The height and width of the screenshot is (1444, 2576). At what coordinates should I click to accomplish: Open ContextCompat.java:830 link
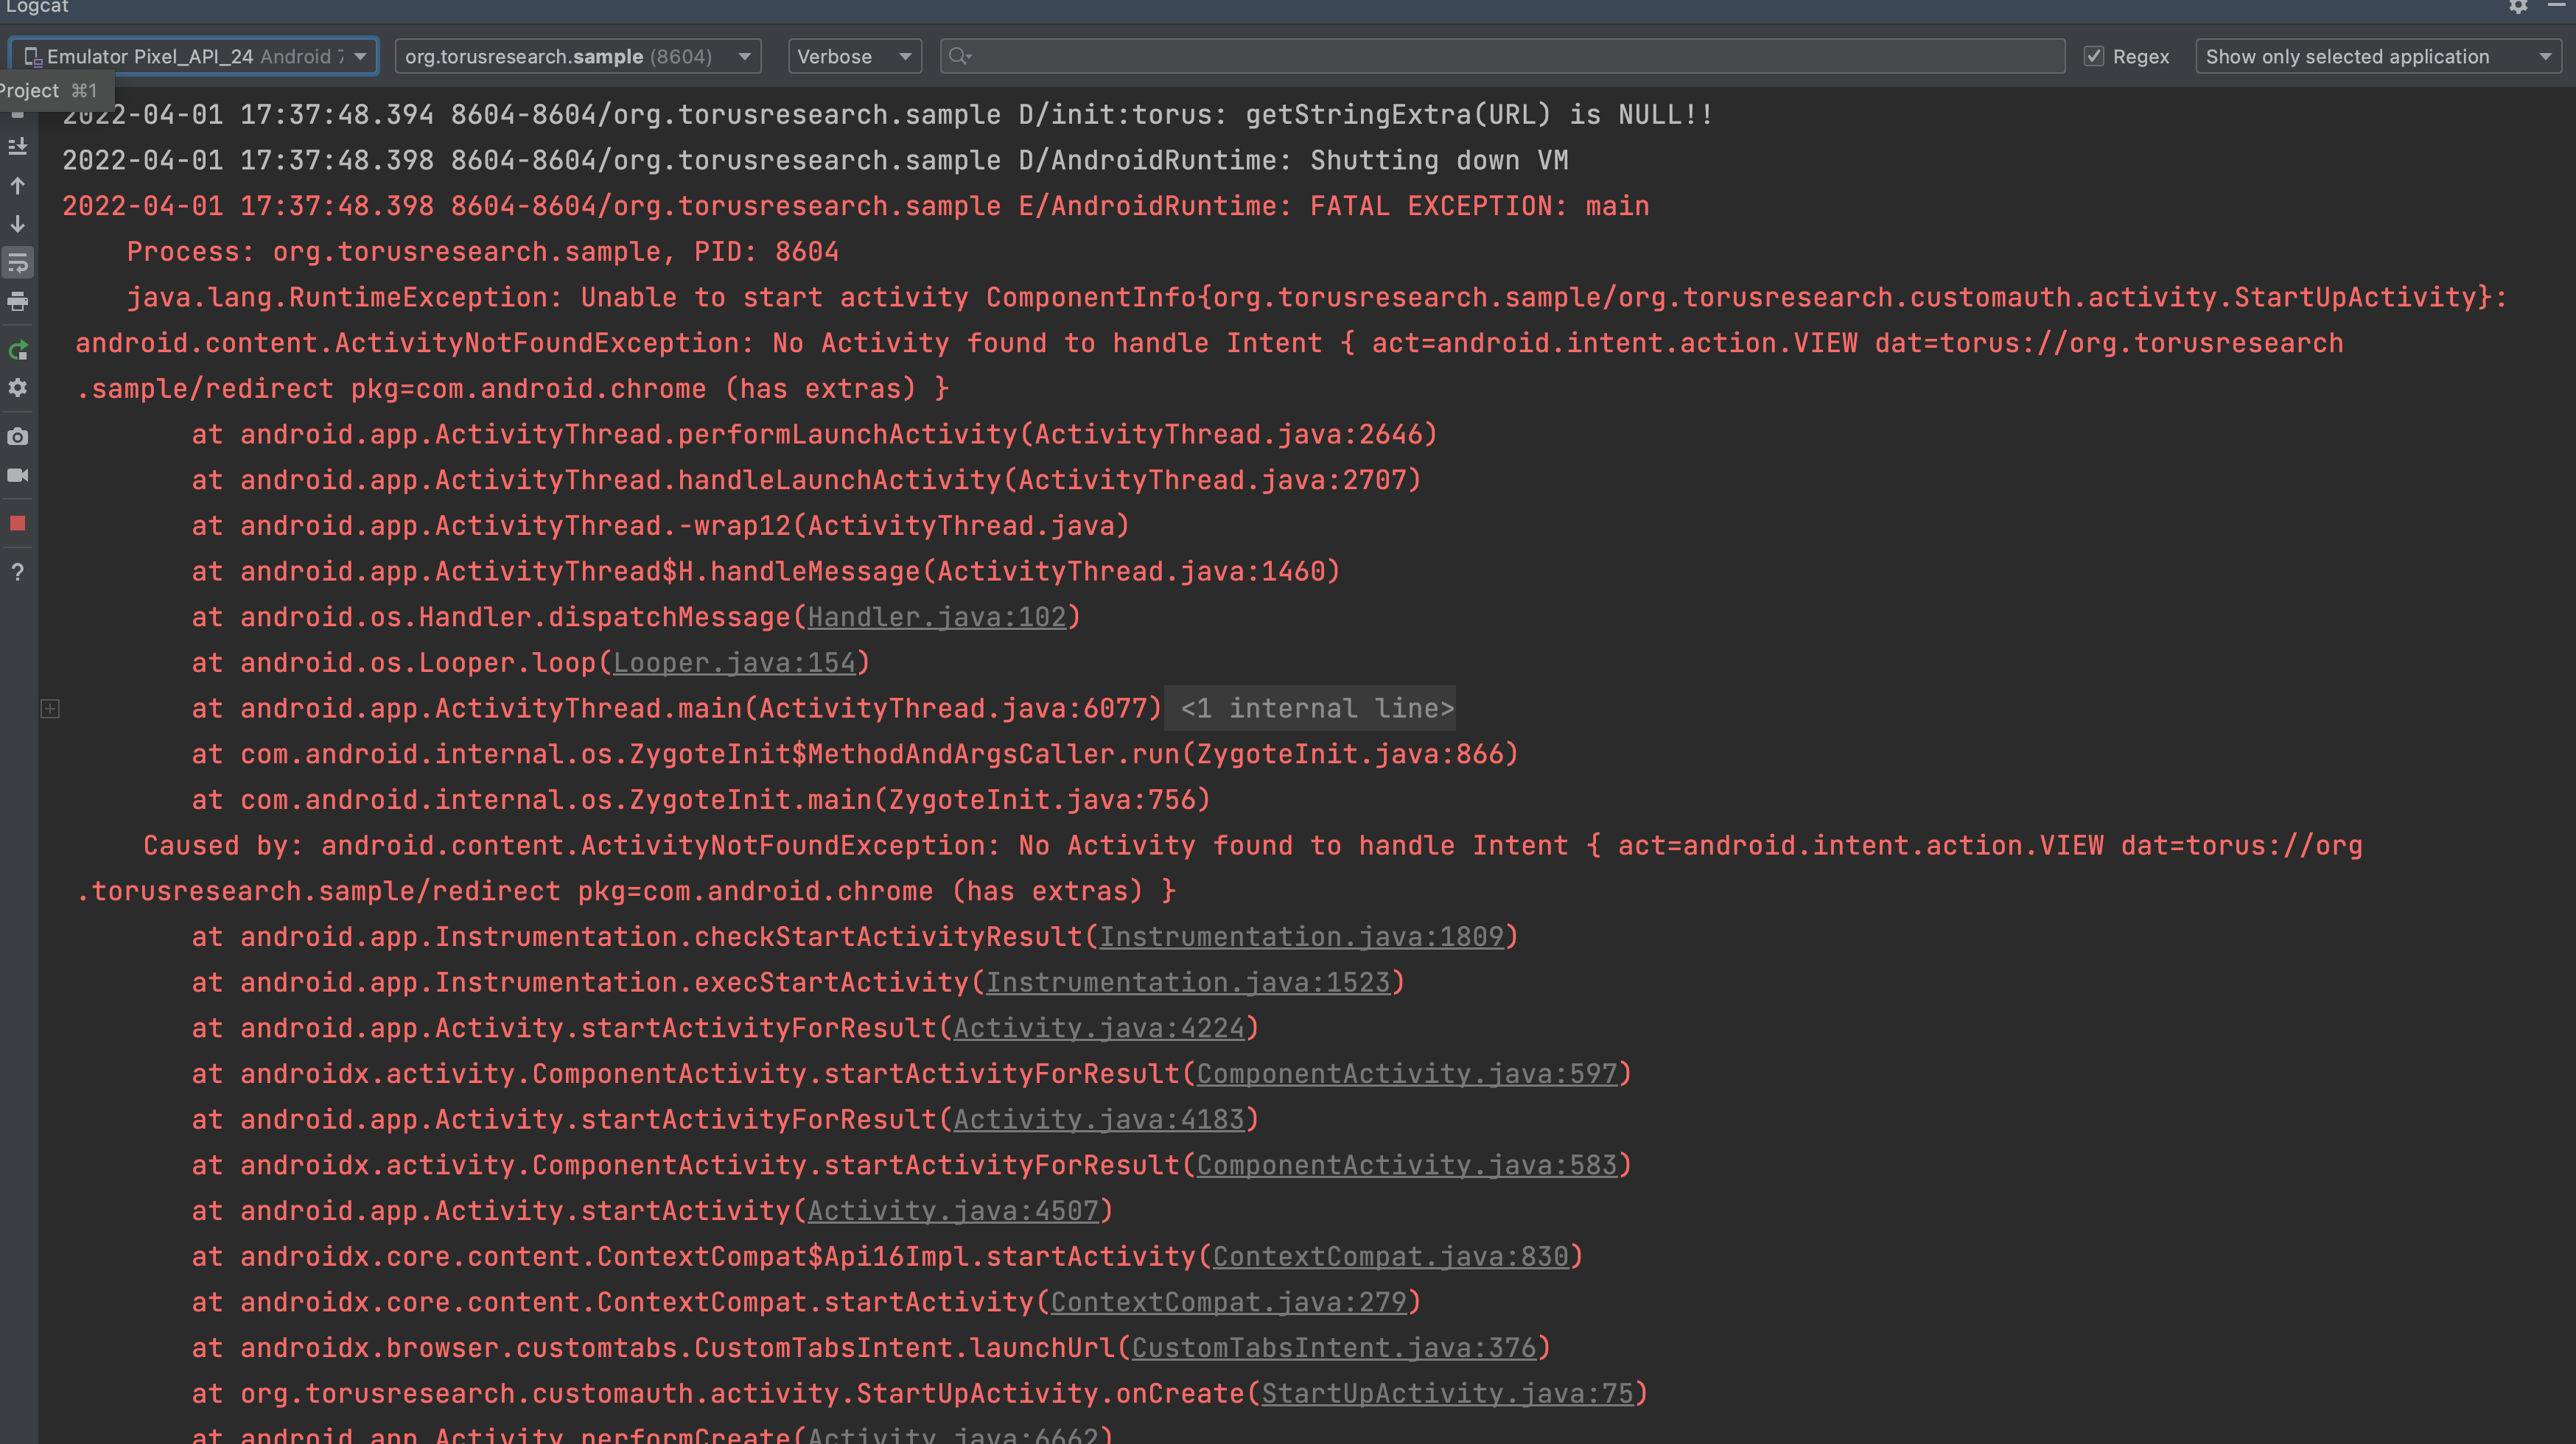[1391, 1256]
